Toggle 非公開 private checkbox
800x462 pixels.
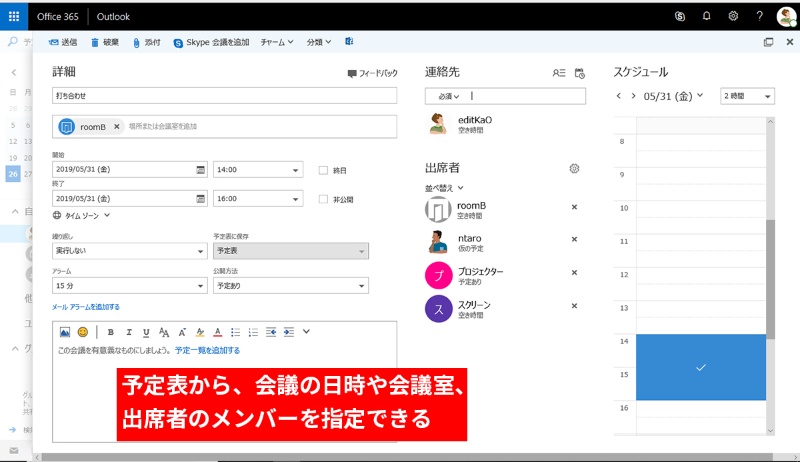323,199
